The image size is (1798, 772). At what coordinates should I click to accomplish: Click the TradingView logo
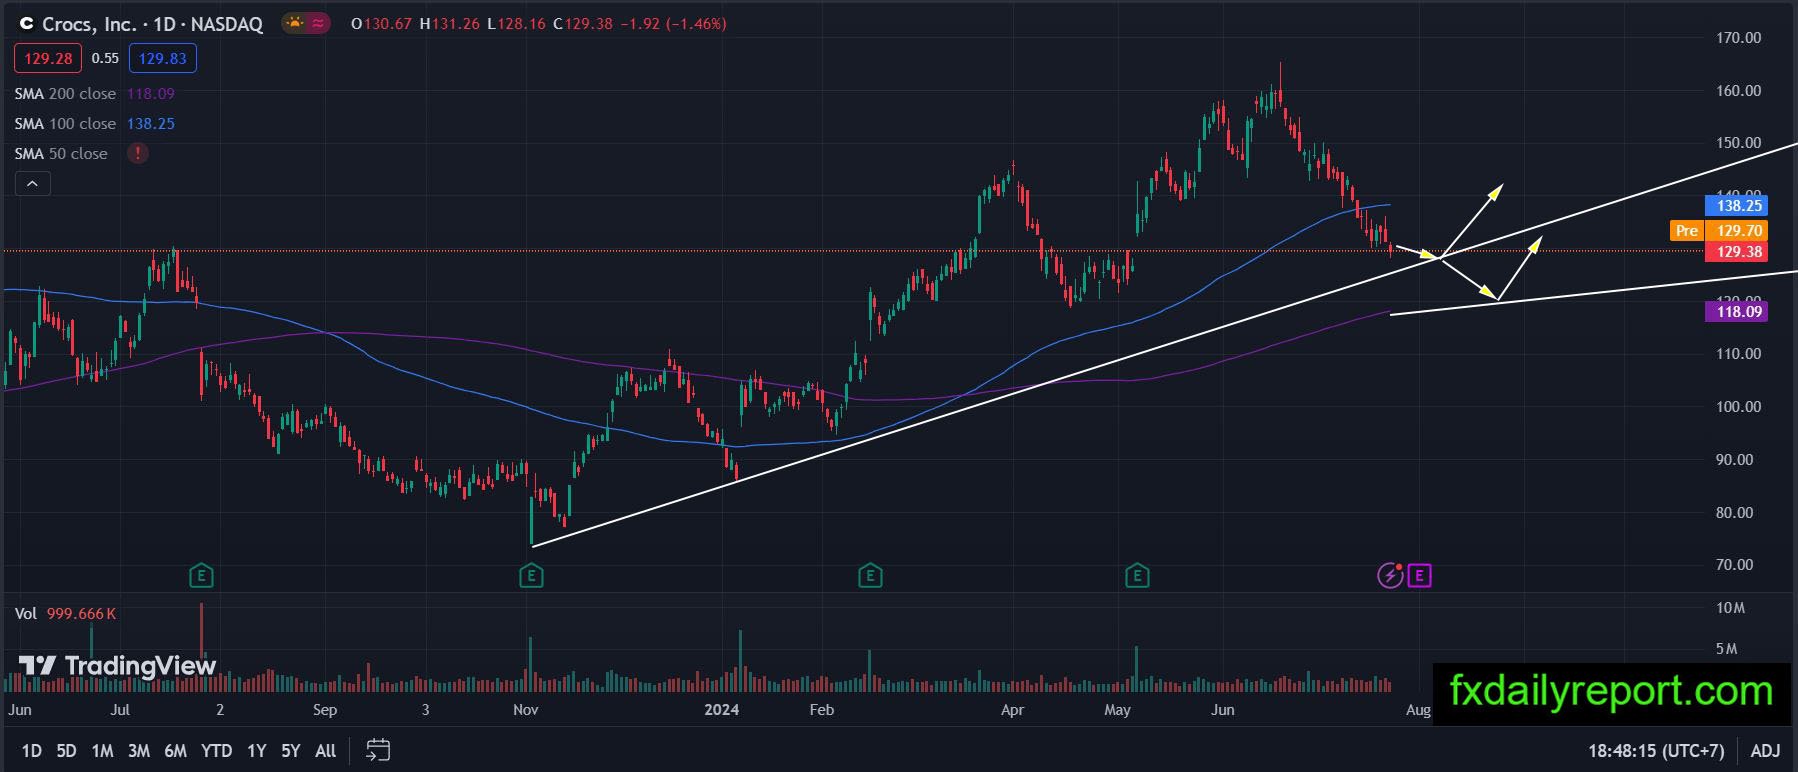pyautogui.click(x=117, y=666)
